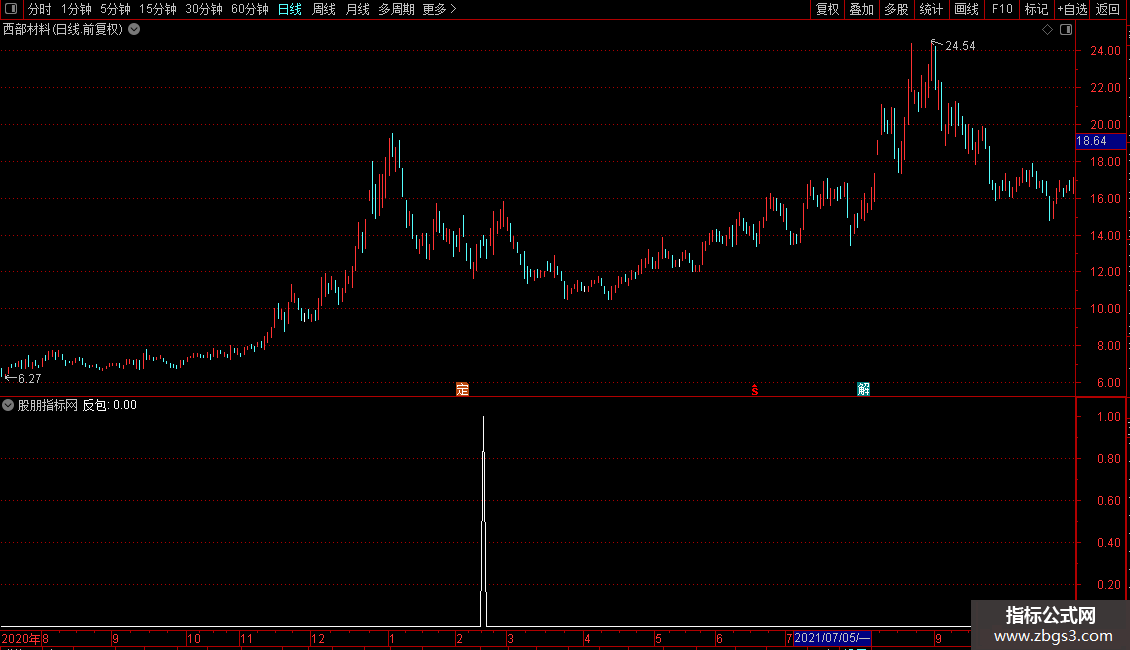Click the panel layout icon at top-left
This screenshot has width=1130, height=650.
click(x=11, y=9)
